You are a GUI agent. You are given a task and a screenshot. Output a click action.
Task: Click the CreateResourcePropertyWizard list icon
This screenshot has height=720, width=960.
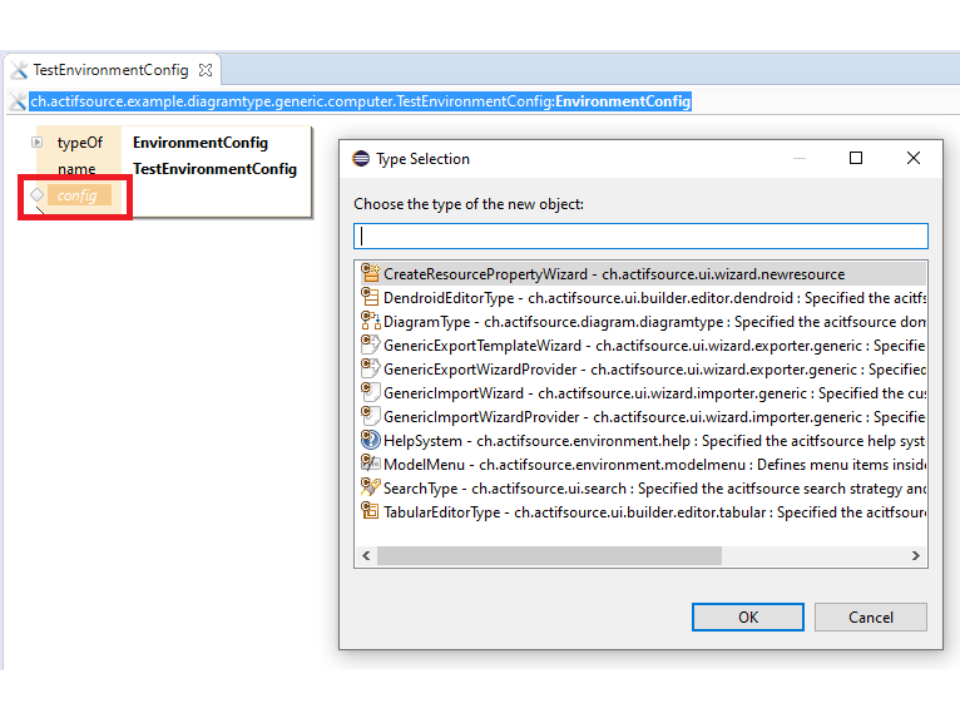coord(370,273)
